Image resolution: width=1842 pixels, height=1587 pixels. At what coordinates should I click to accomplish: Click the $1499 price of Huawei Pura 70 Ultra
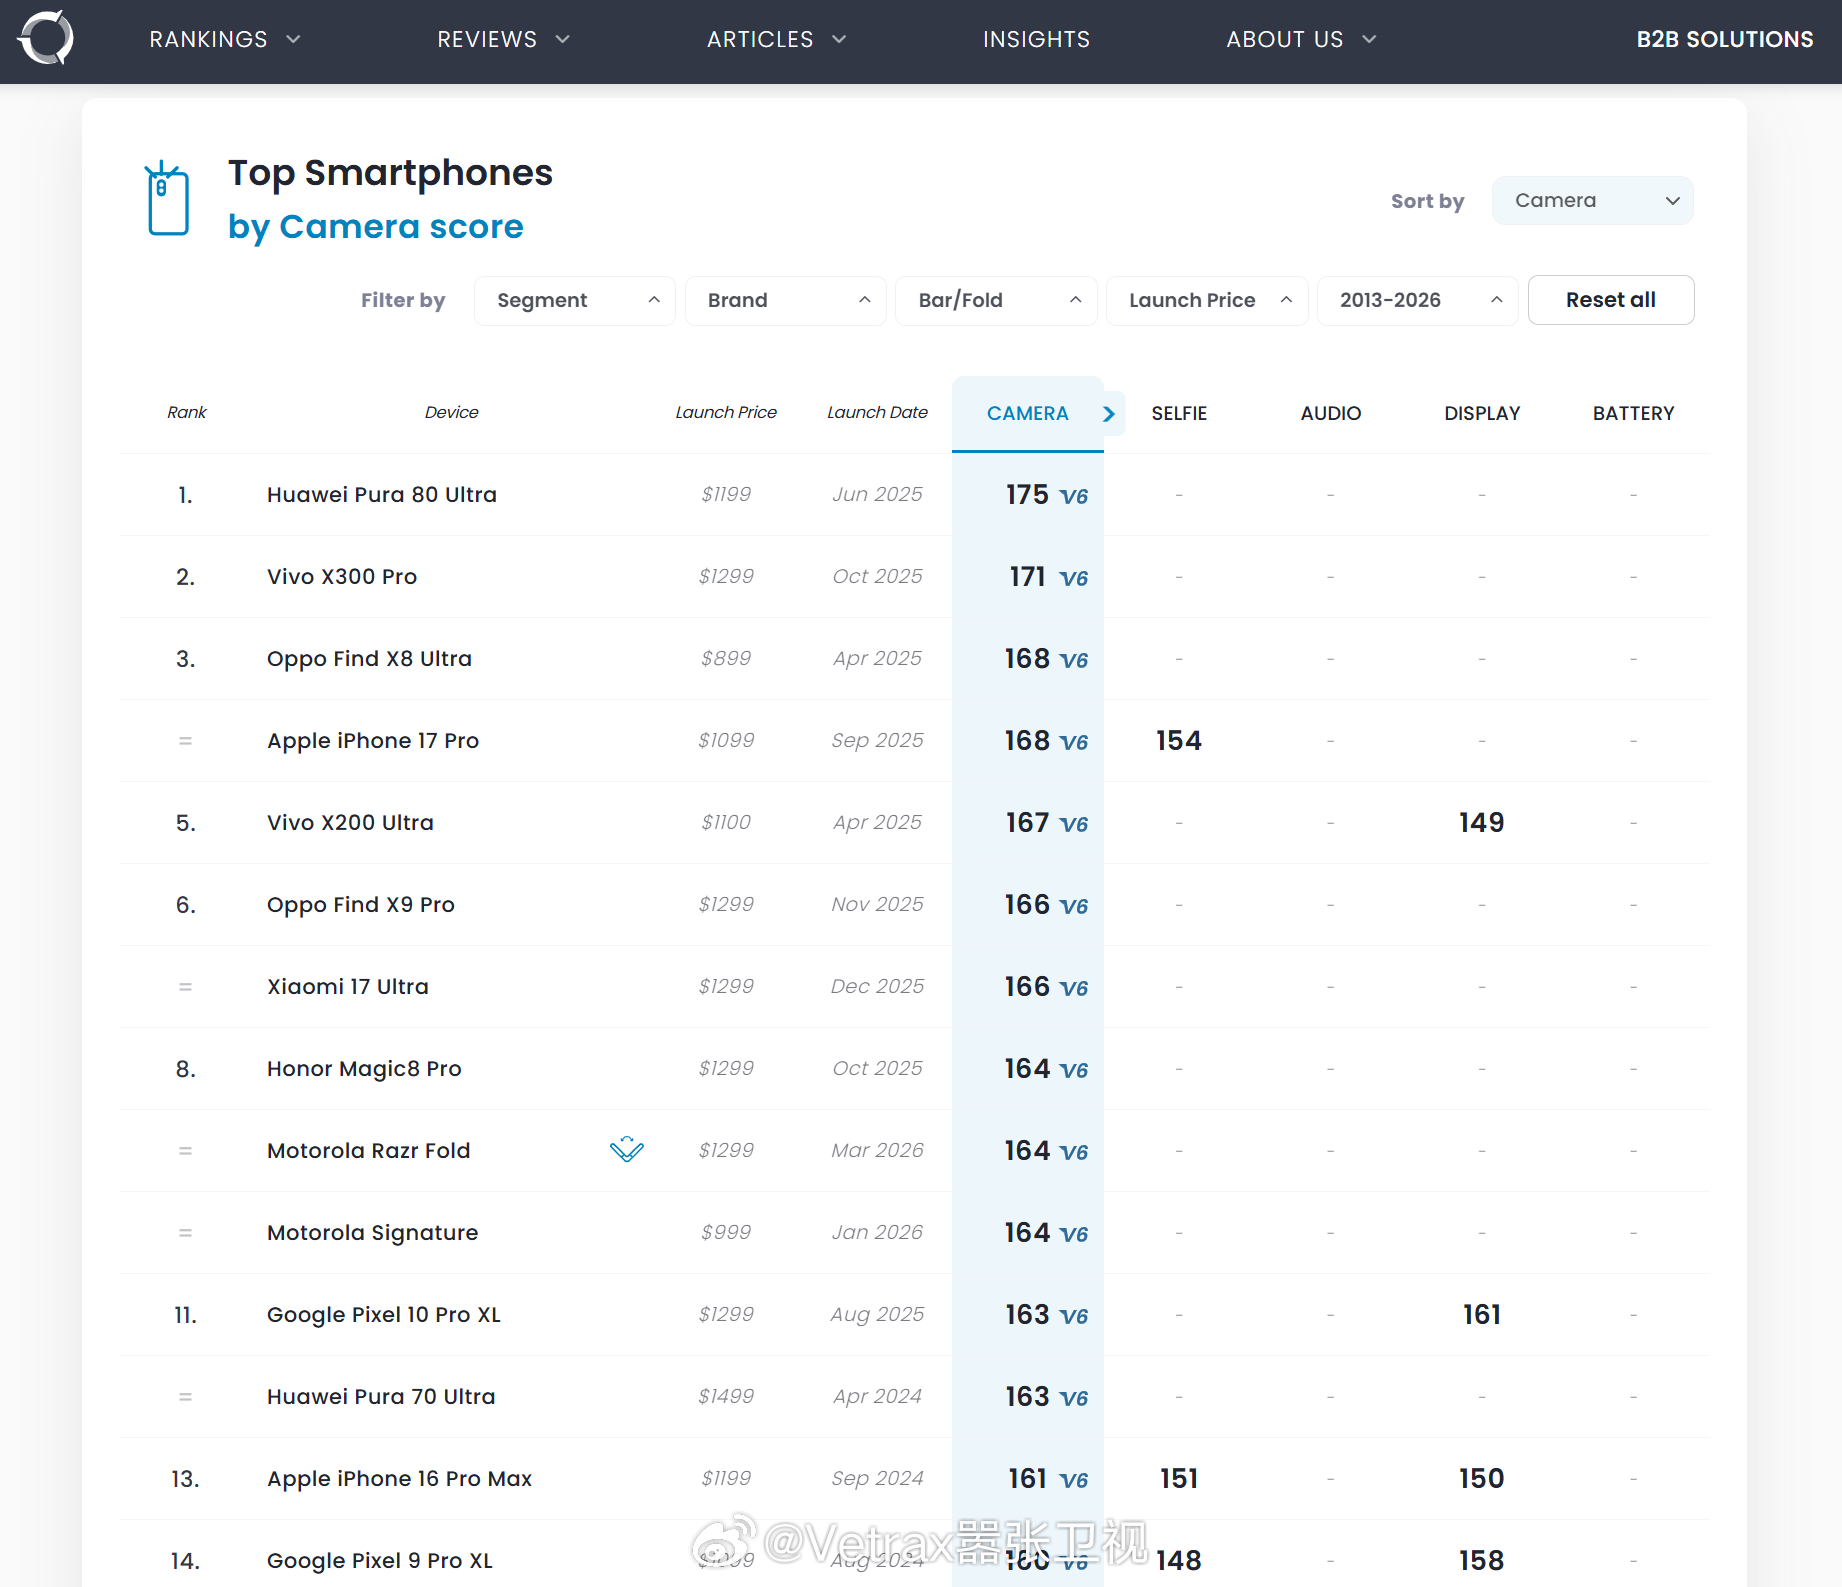[x=726, y=1396]
